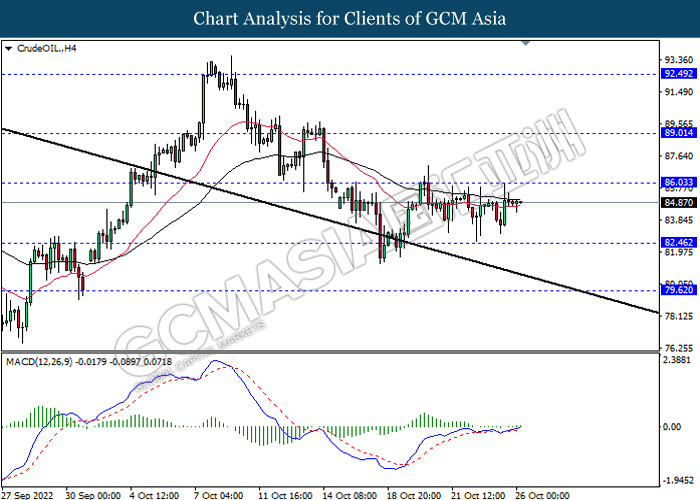
Task: Click the 21 Oct 12:00 date label
Action: 478,495
